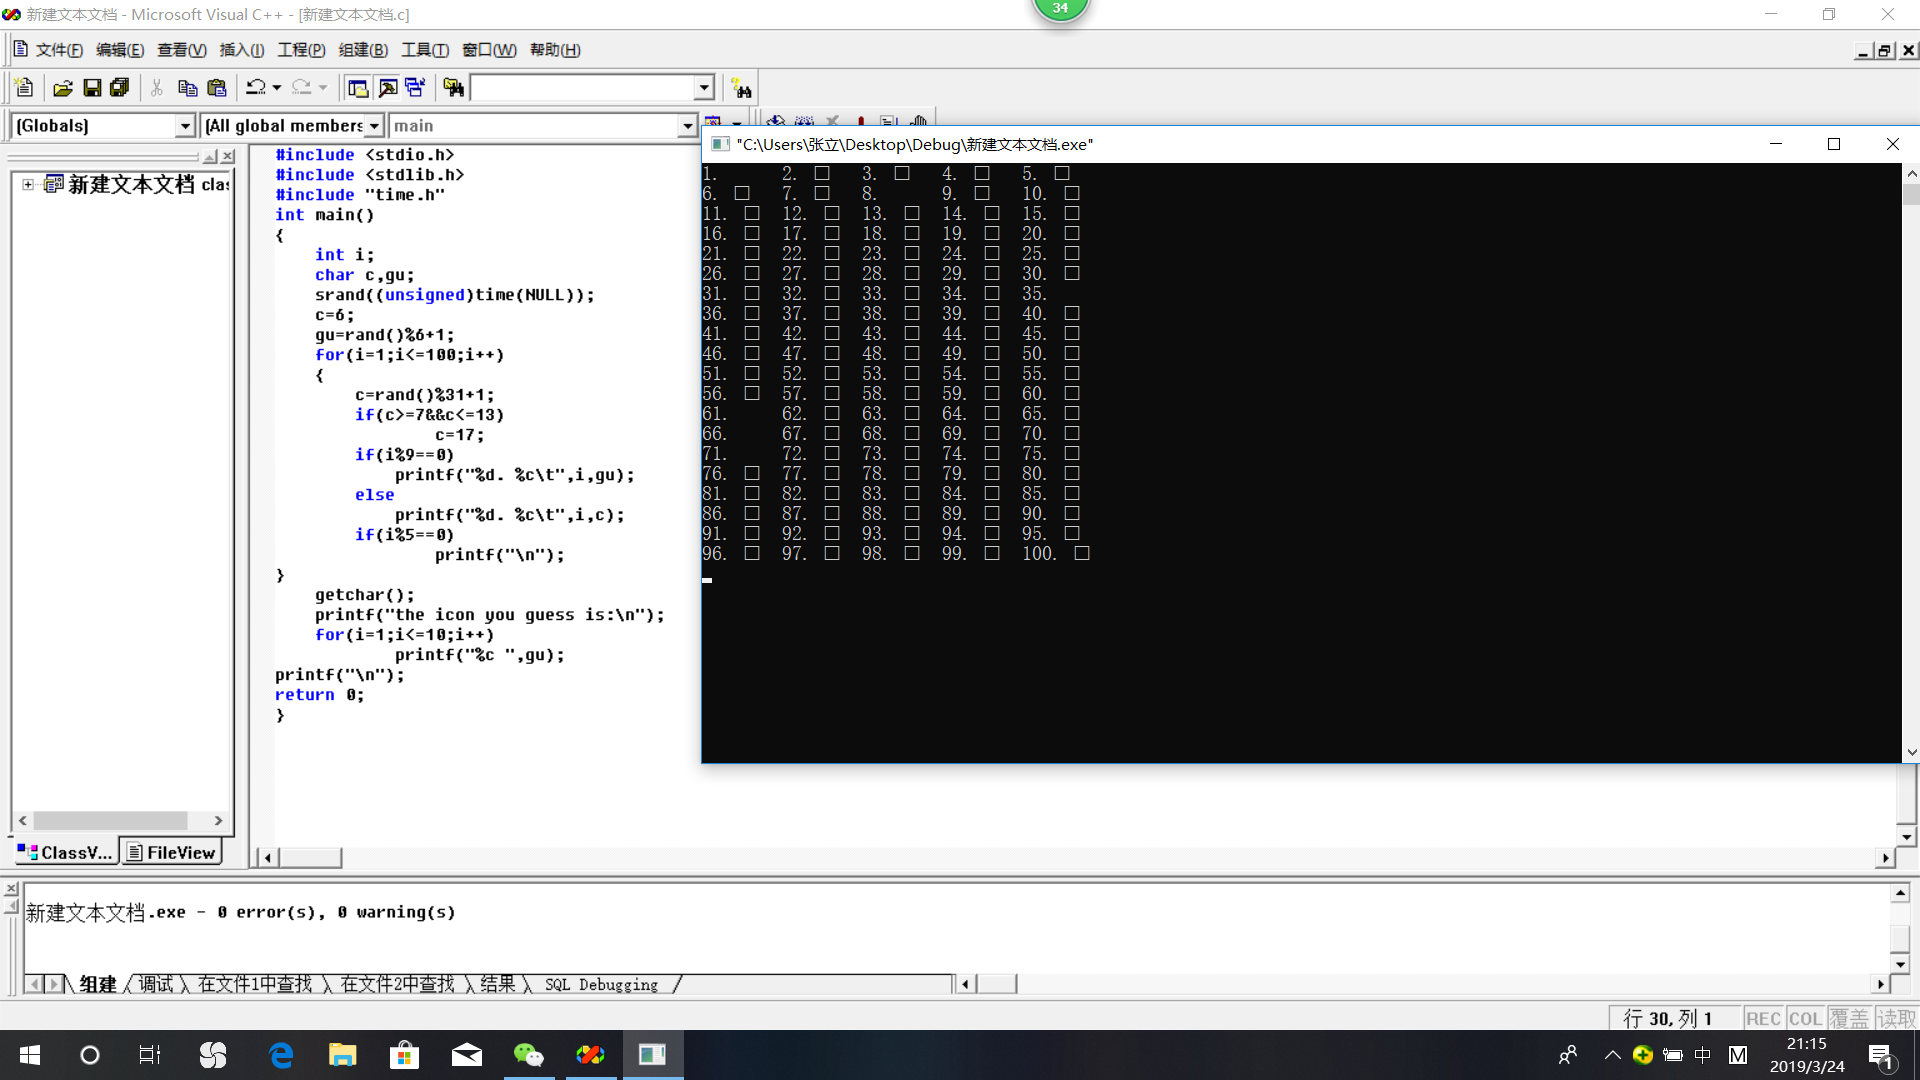Click the Paste clipboard icon
The width and height of the screenshot is (1920, 1080).
click(216, 88)
